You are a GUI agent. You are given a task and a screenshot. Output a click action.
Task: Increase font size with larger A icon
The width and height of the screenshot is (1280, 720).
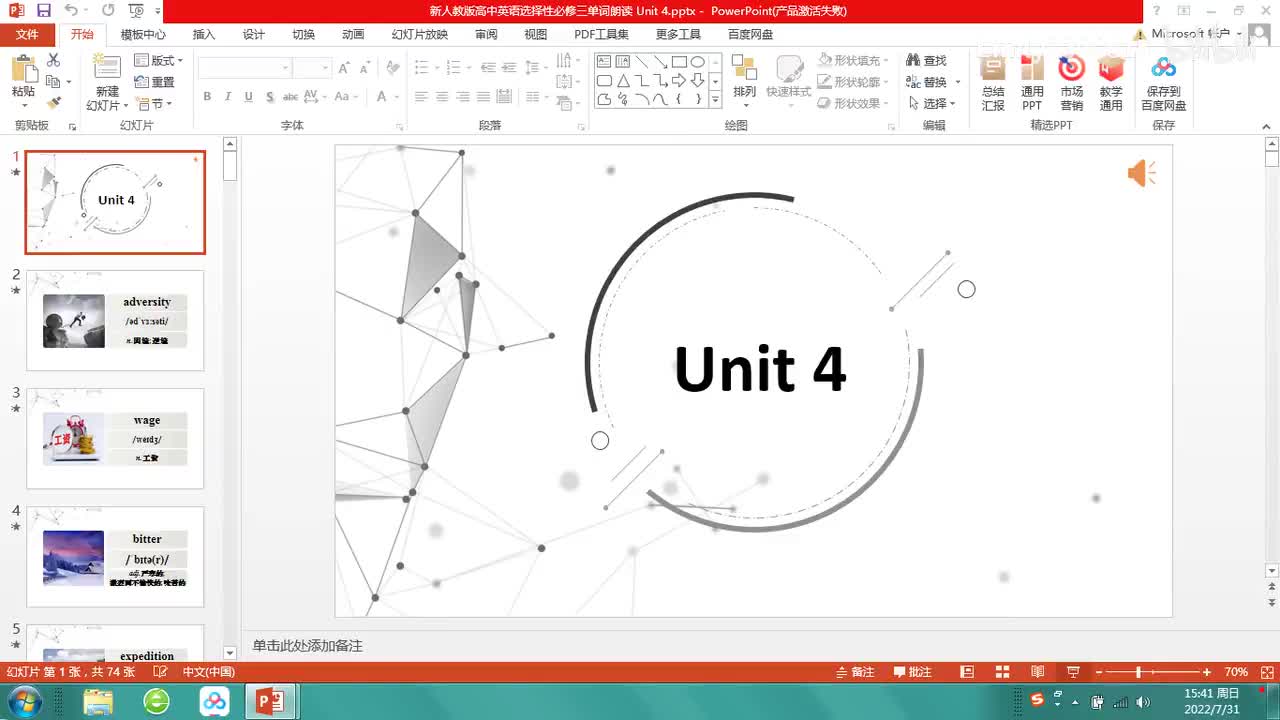click(x=344, y=68)
